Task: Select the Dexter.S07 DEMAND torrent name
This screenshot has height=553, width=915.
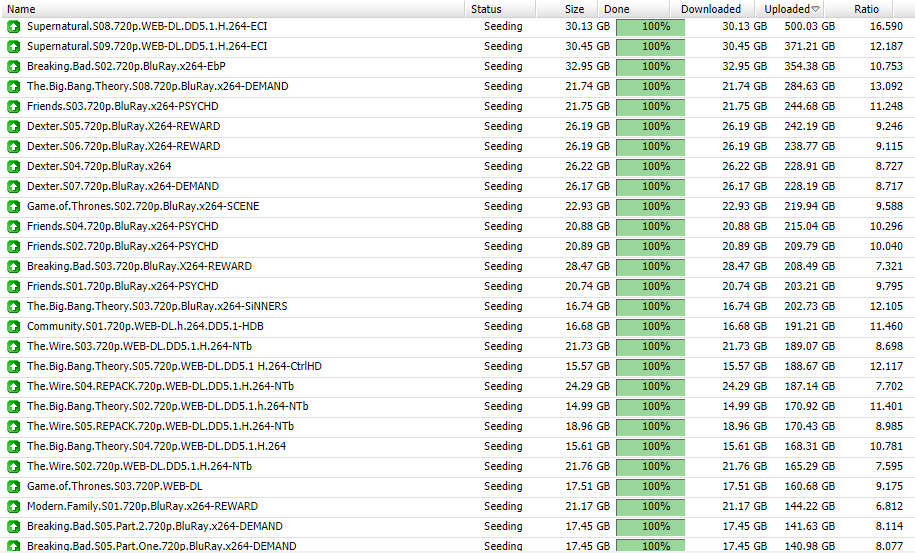Action: (x=122, y=187)
